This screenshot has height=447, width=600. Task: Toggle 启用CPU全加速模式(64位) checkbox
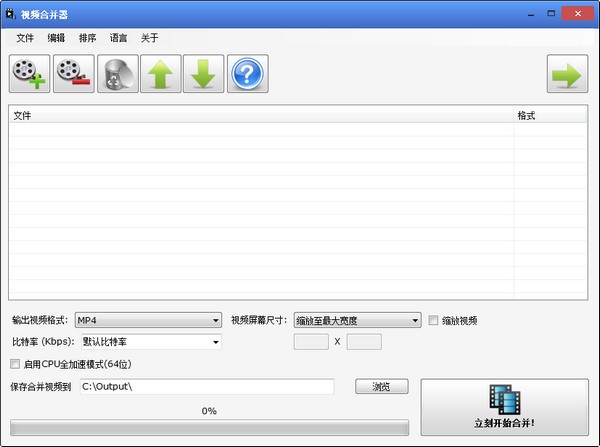[x=14, y=363]
